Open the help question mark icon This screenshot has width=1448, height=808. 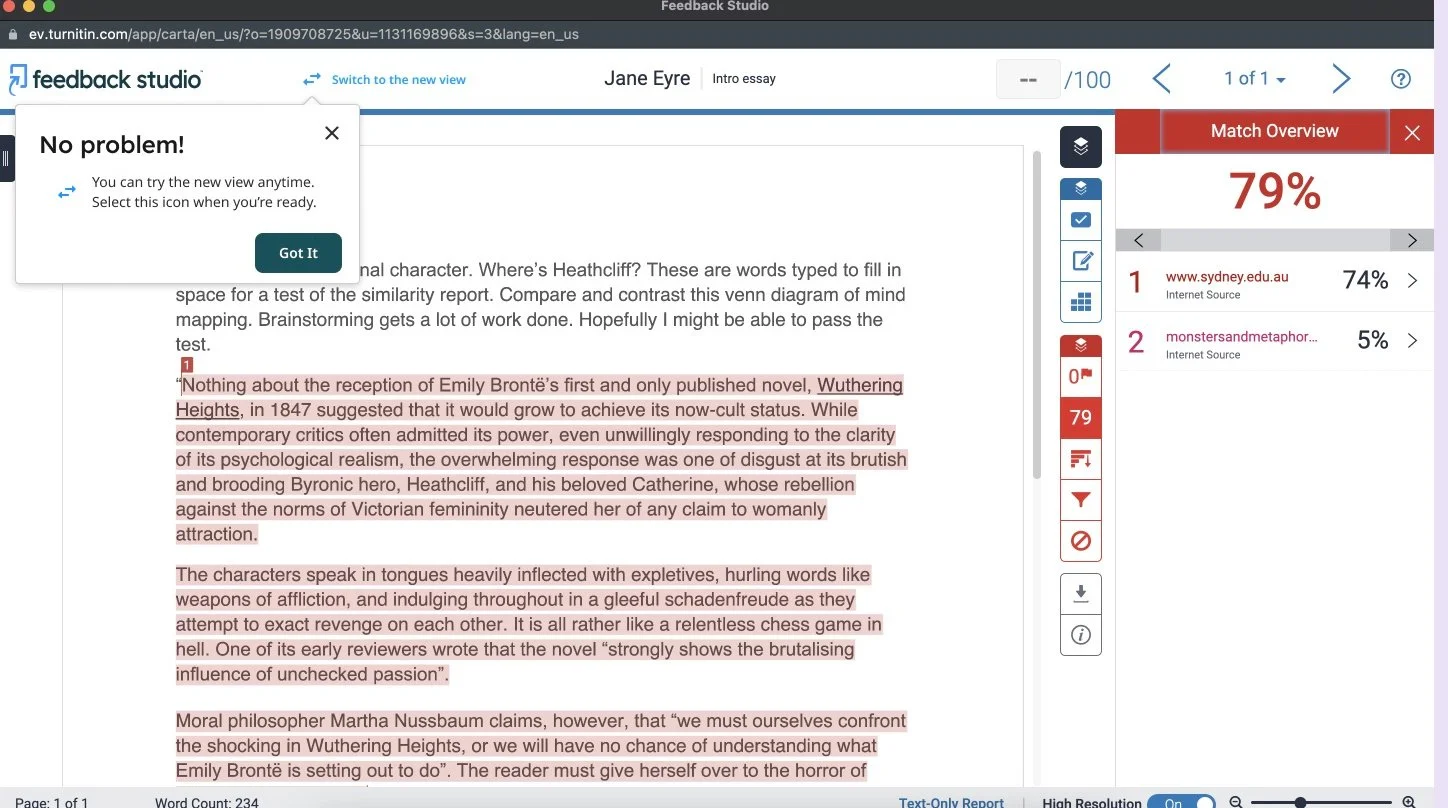coord(1401,79)
